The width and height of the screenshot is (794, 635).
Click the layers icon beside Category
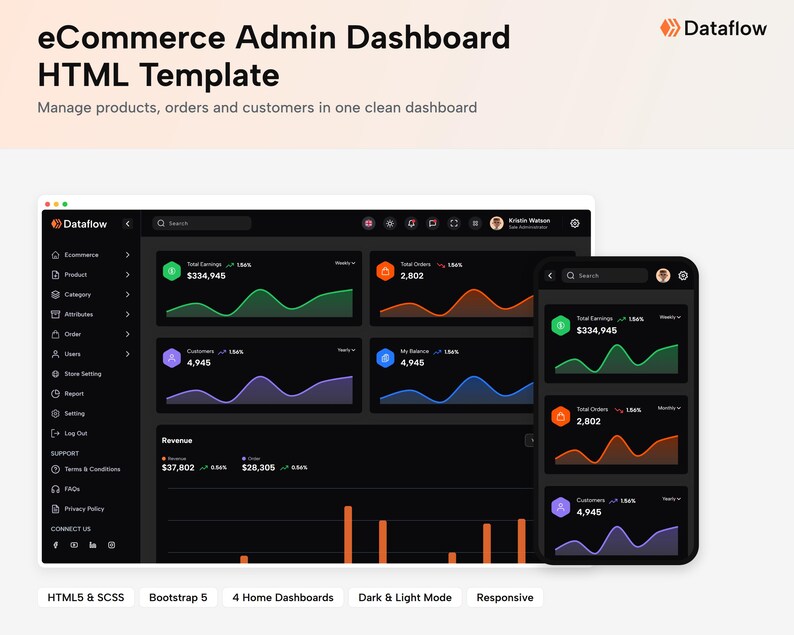point(56,294)
